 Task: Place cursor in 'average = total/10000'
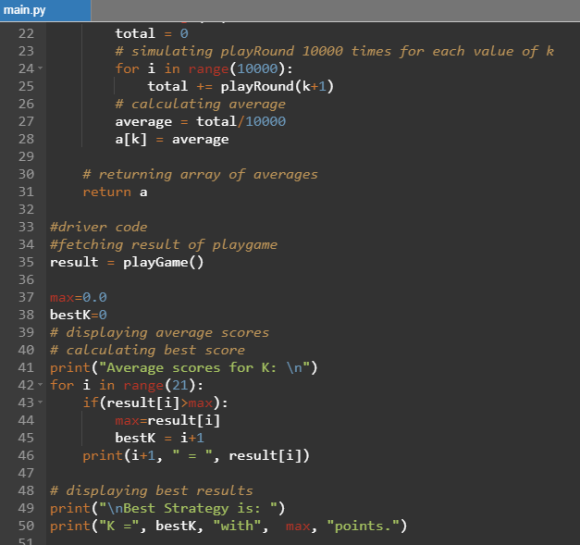pos(200,122)
